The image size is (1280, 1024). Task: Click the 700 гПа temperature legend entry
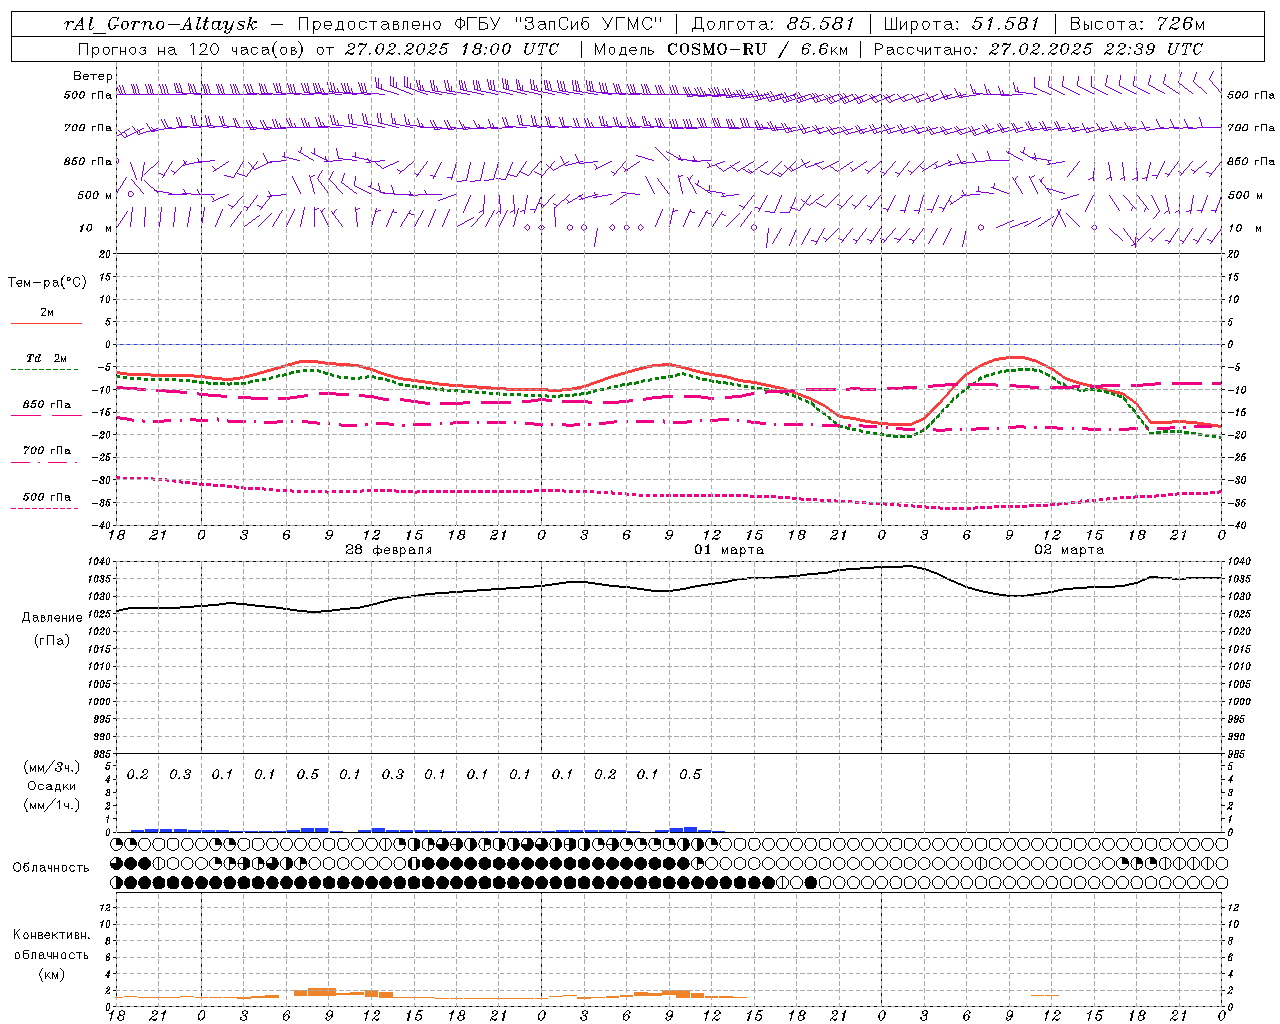click(x=47, y=450)
